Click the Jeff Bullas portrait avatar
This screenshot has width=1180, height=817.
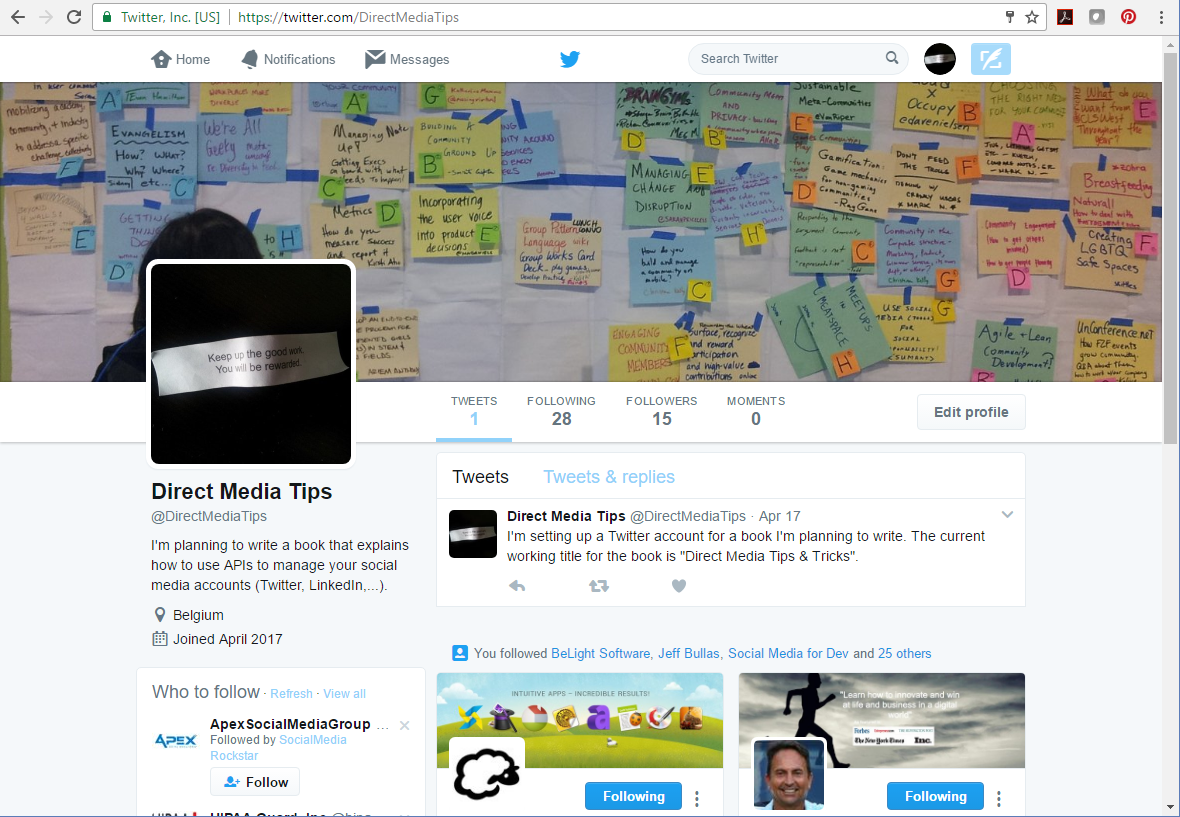pyautogui.click(x=789, y=774)
